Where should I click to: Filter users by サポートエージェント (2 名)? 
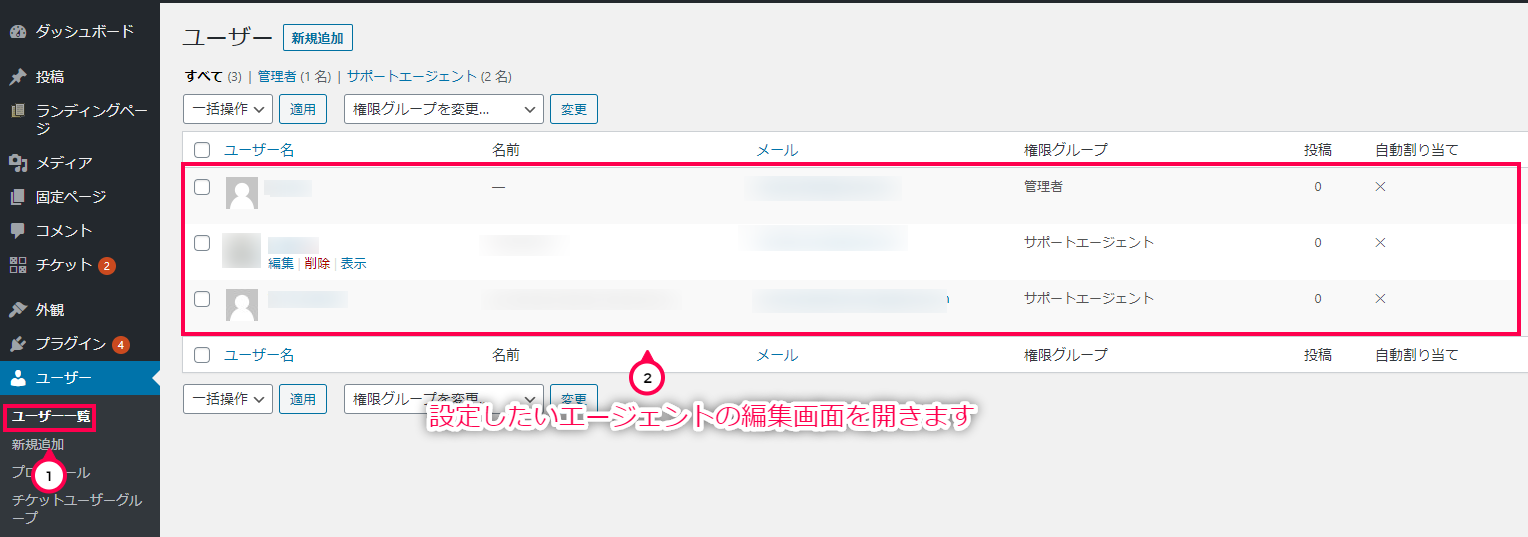(x=429, y=76)
